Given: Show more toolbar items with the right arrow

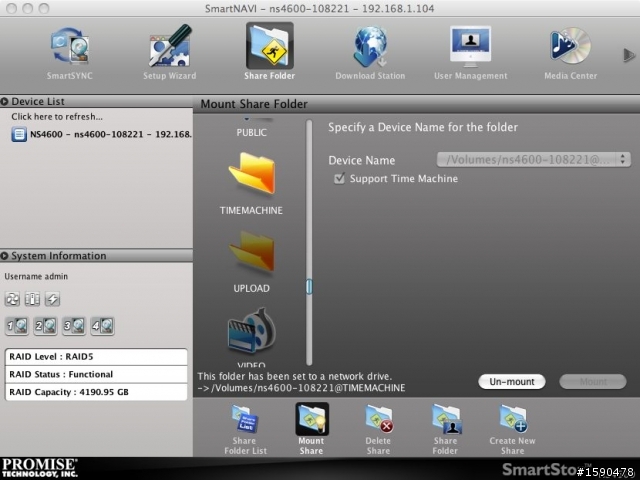Looking at the screenshot, I should pyautogui.click(x=629, y=55).
